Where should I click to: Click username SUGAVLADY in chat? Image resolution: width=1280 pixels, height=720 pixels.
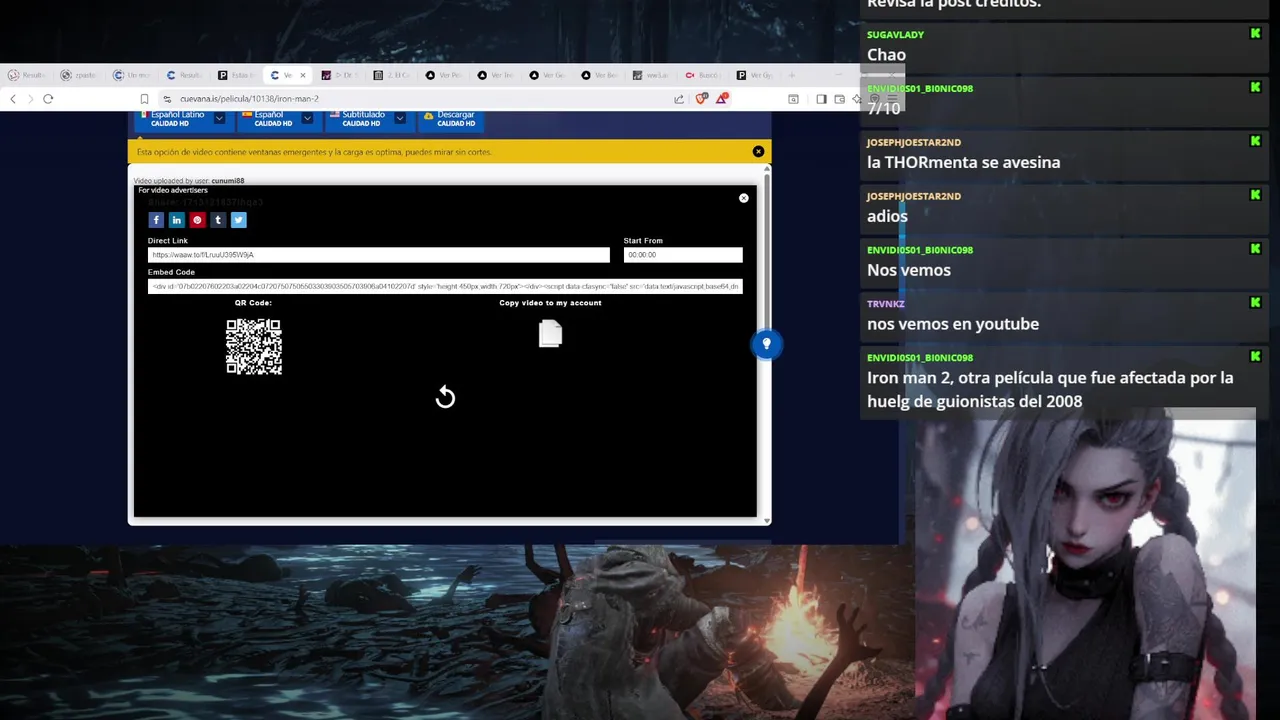coord(895,35)
